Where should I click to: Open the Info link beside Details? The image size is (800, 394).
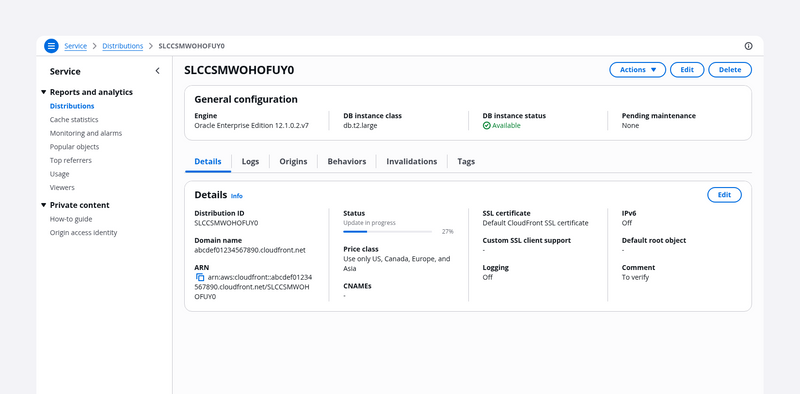[x=237, y=196]
